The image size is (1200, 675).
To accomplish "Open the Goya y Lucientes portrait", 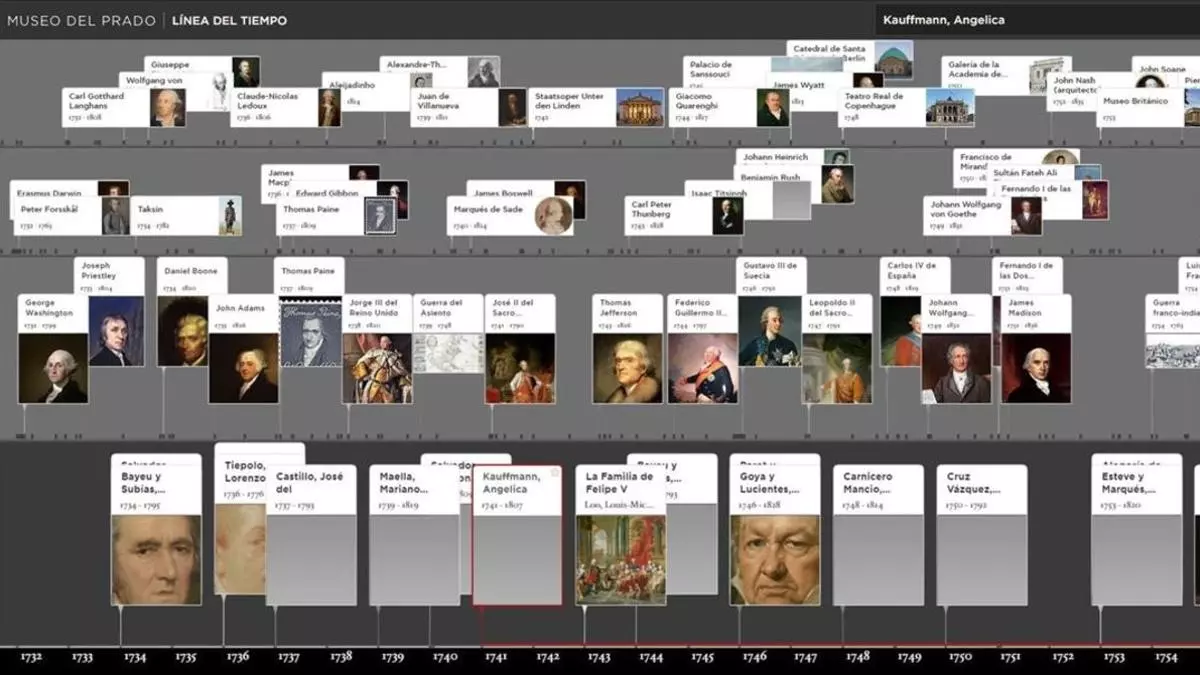I will pyautogui.click(x=774, y=558).
